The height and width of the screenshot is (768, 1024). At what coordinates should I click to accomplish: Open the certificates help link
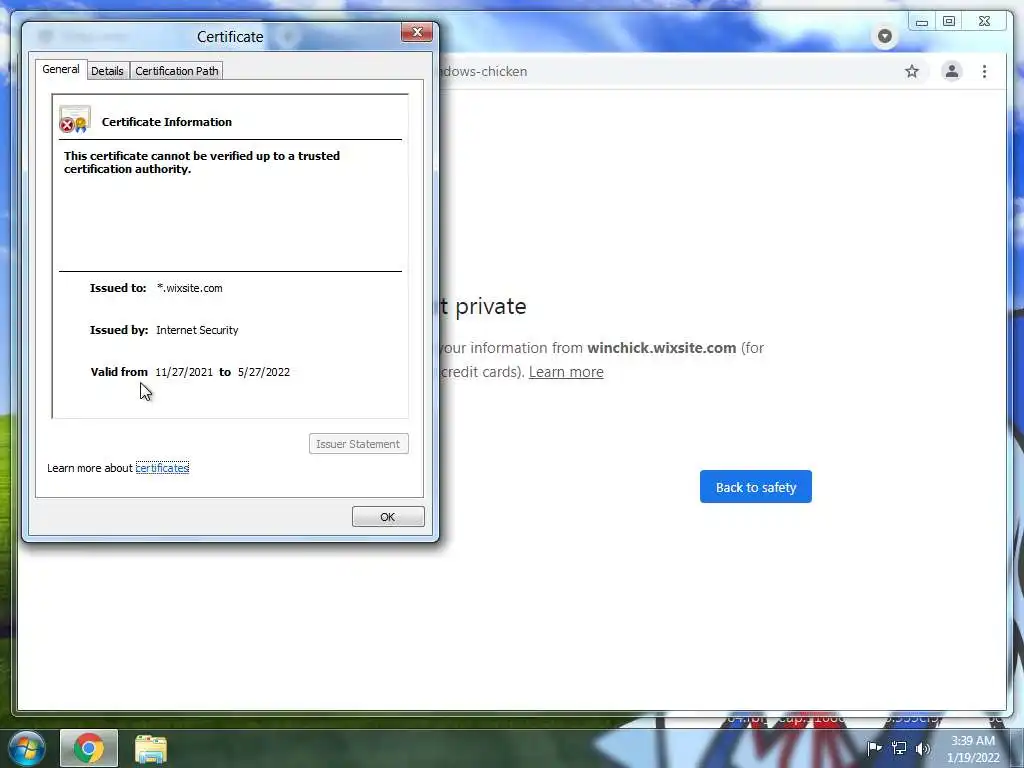162,468
